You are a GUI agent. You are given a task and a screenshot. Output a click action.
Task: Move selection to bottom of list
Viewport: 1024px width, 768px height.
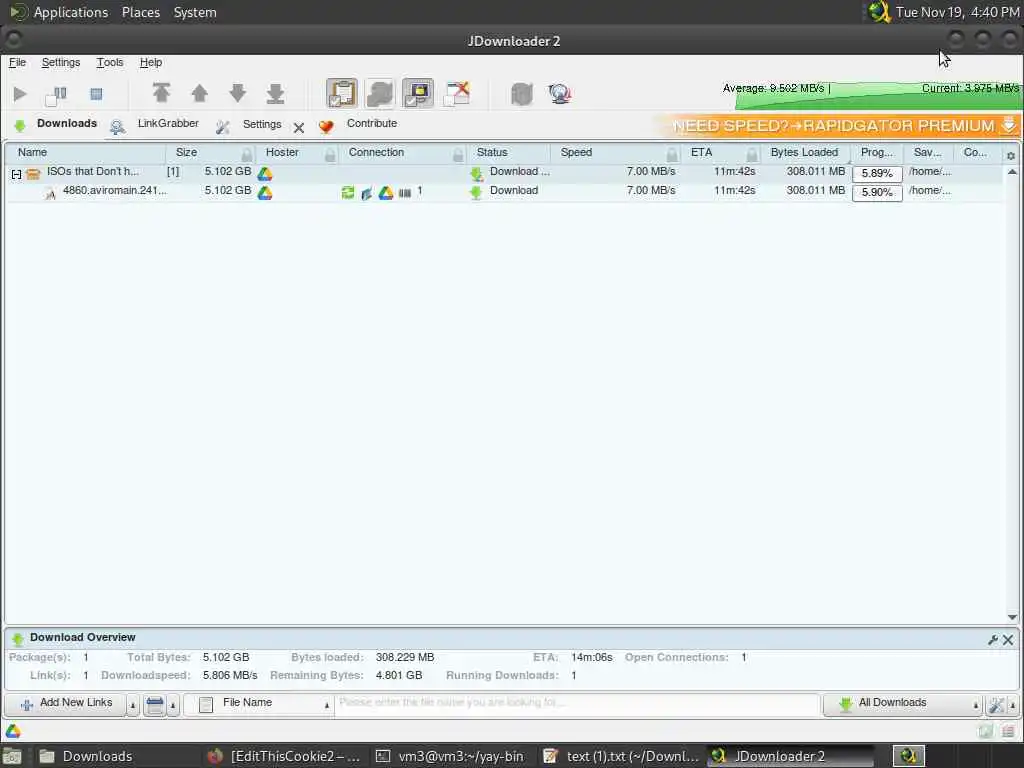[x=276, y=93]
